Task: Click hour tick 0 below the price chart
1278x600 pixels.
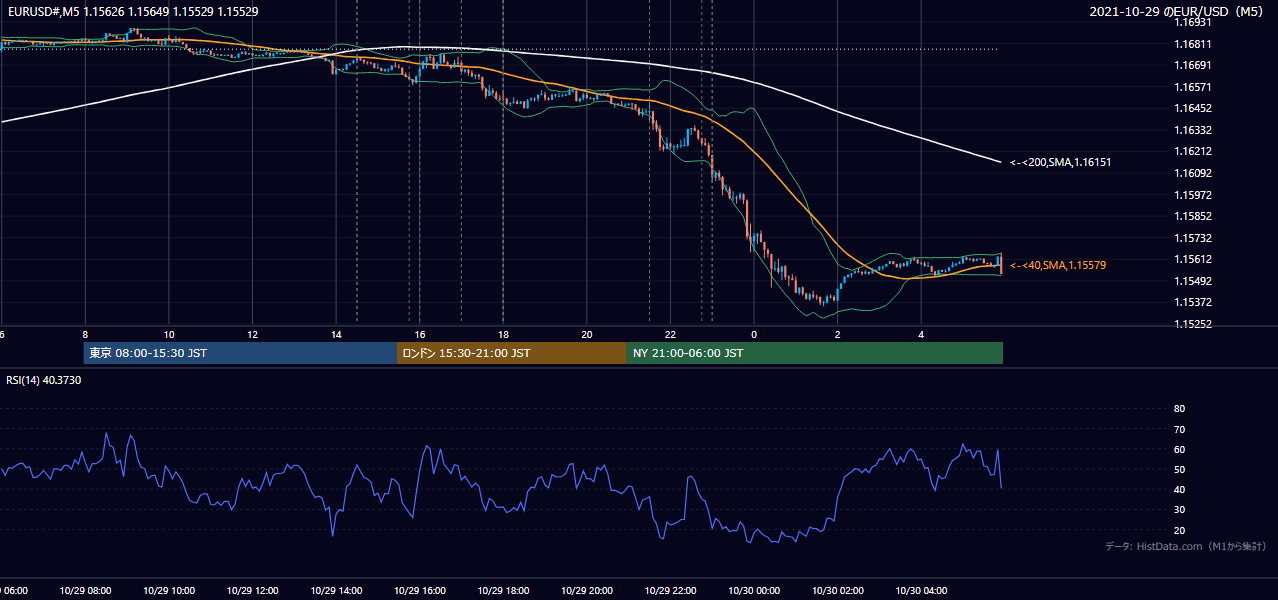Action: coord(754,335)
